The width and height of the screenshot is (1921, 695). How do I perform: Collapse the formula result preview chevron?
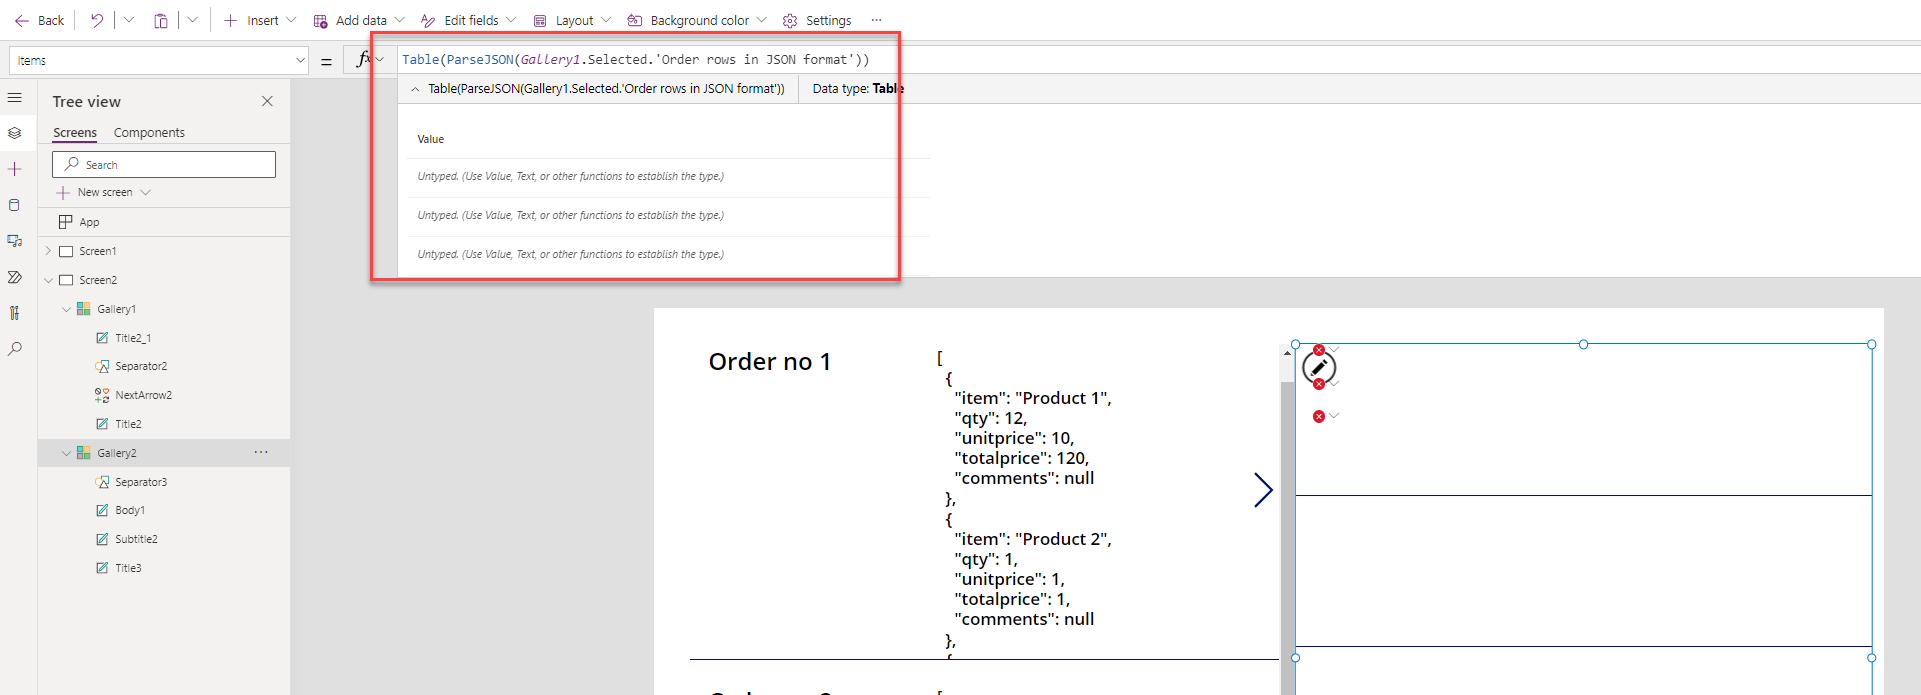(x=415, y=89)
